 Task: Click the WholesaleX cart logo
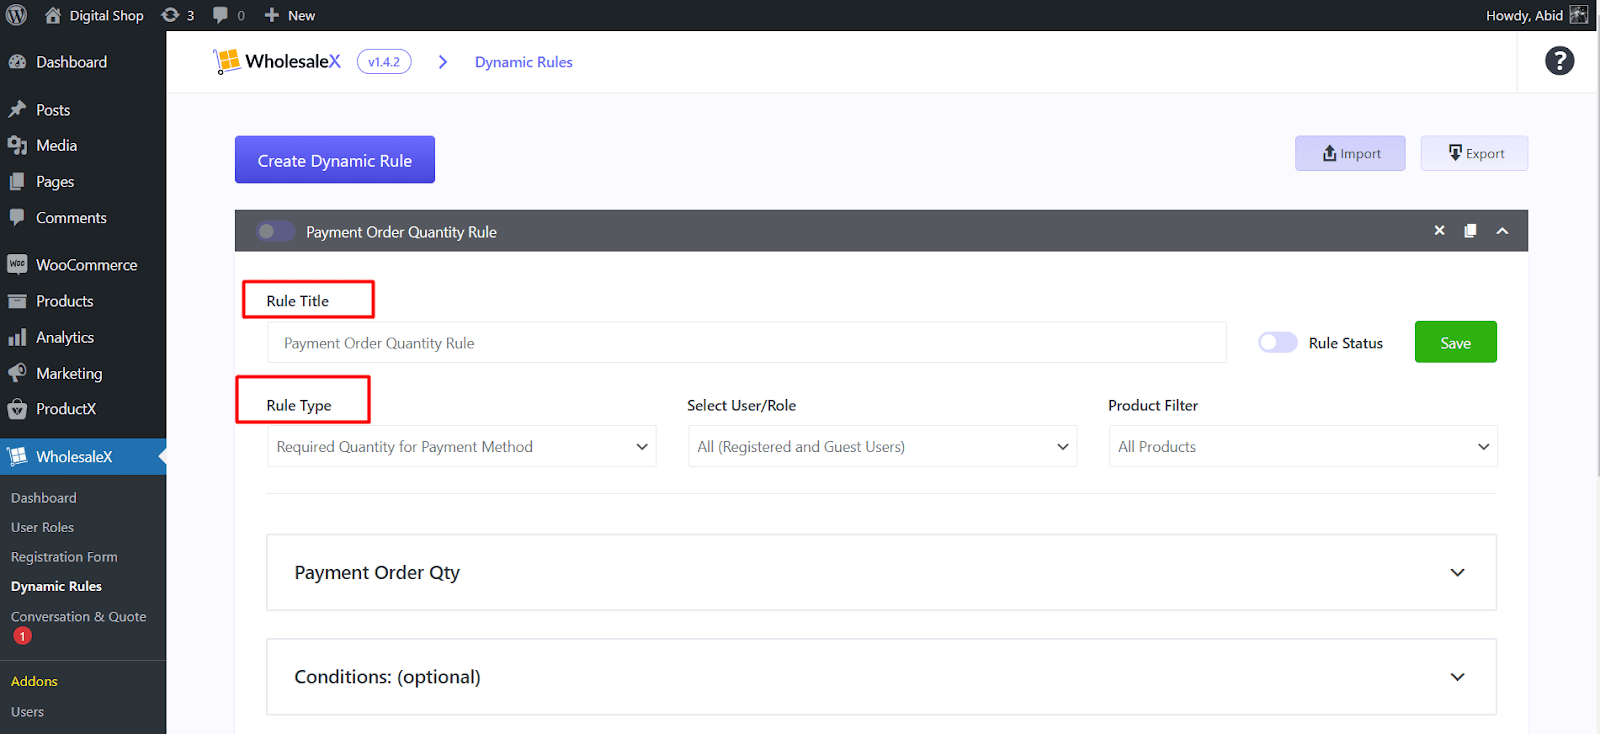(227, 61)
